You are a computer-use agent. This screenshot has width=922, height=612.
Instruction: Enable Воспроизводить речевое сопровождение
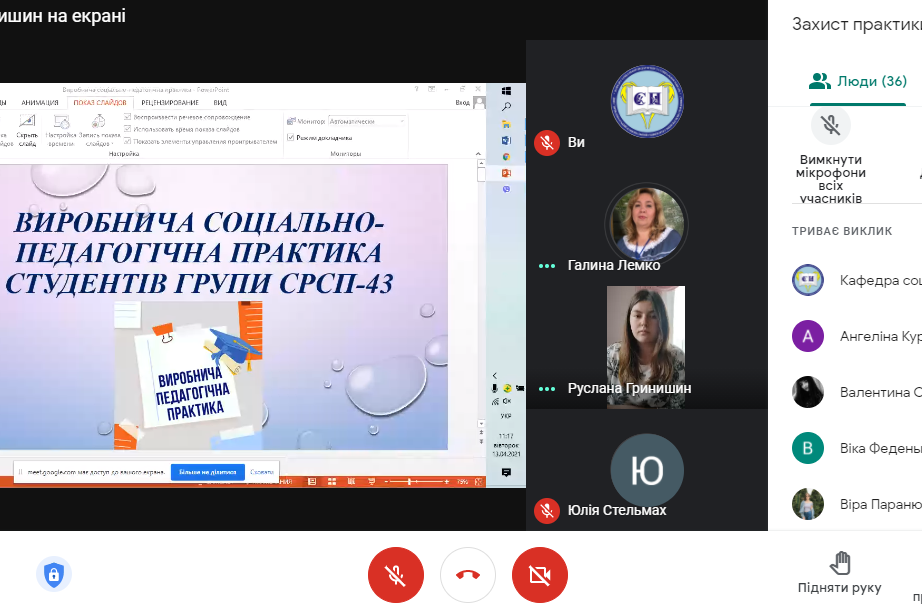click(127, 116)
